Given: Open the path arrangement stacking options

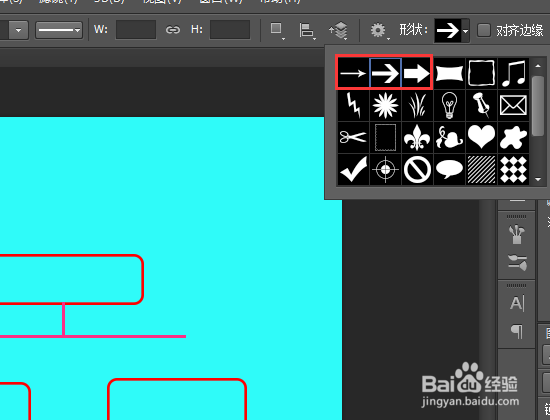Looking at the screenshot, I should (x=338, y=30).
